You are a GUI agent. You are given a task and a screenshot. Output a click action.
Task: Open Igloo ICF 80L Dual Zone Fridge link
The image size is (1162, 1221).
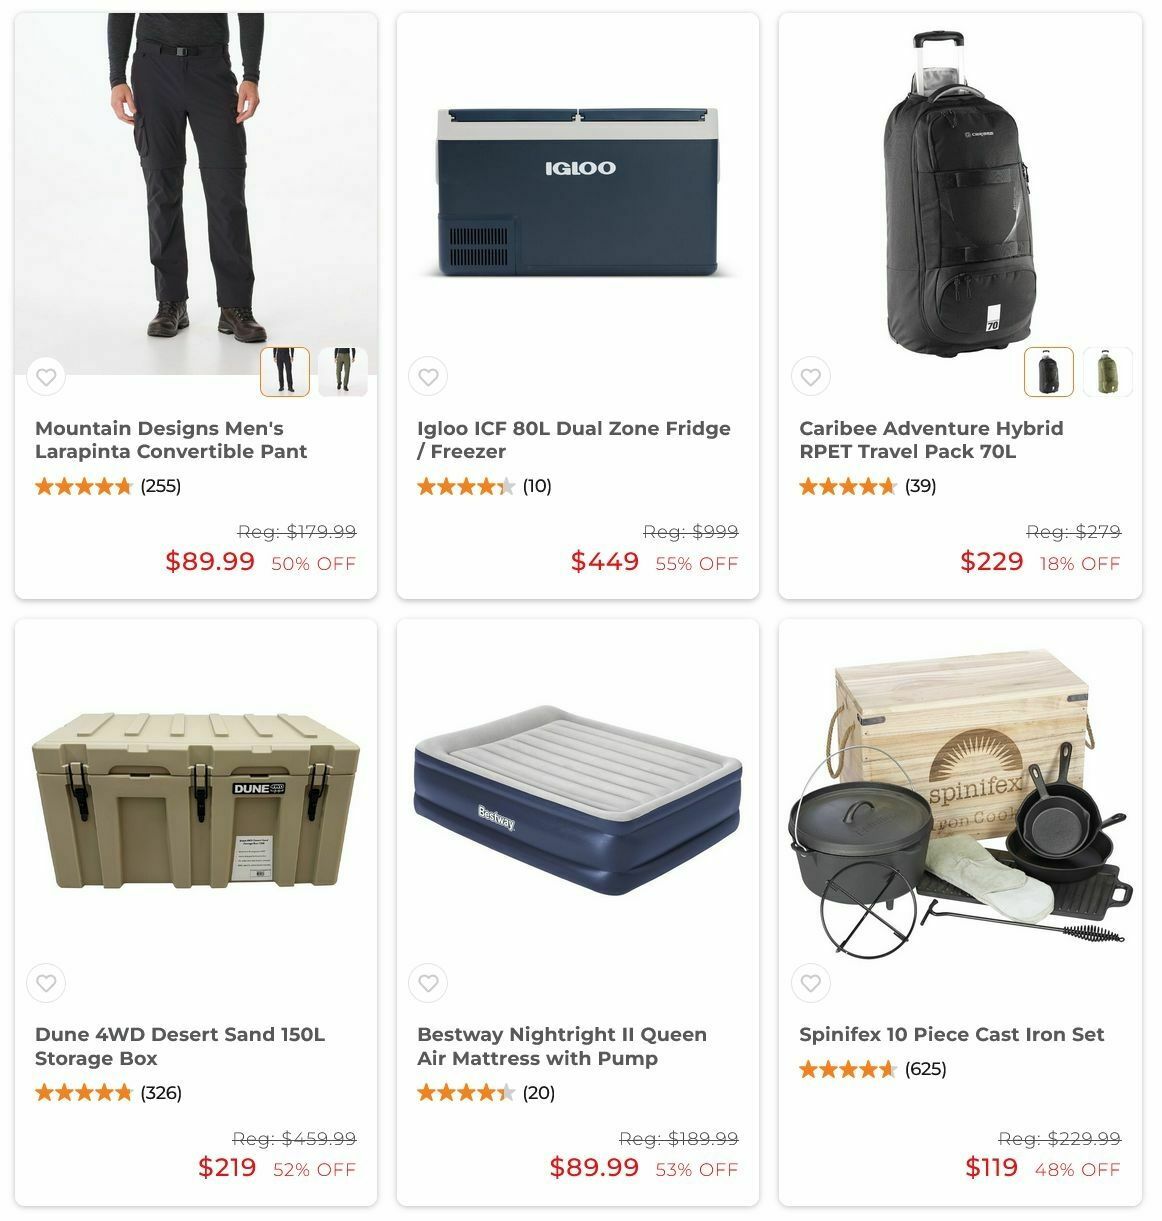(x=574, y=440)
